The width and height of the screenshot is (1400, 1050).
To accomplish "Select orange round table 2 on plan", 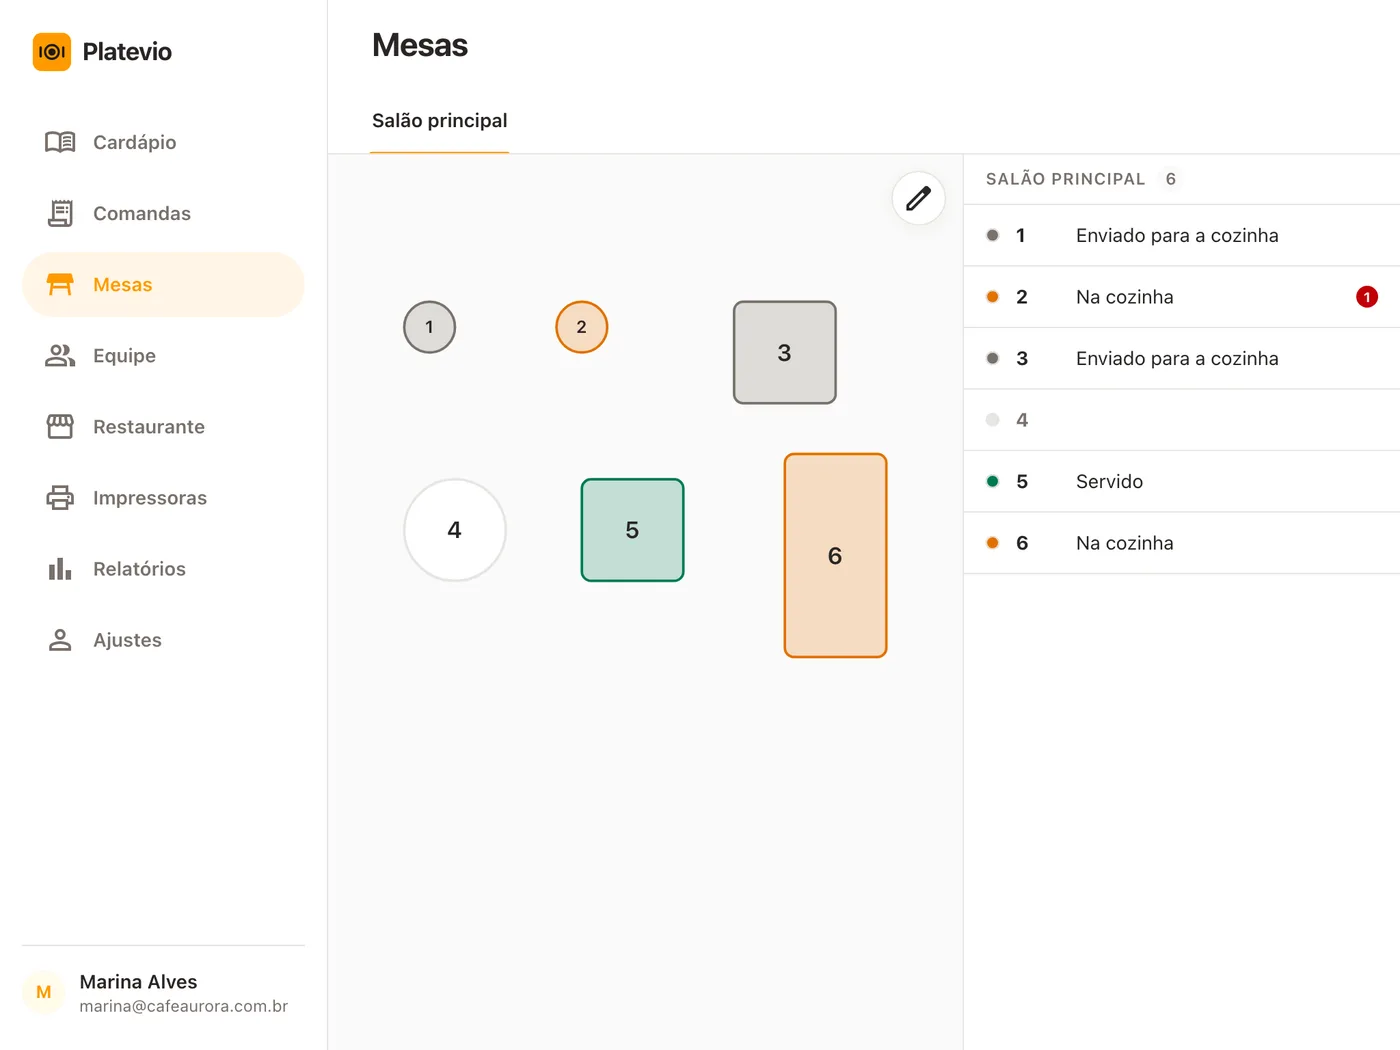I will [582, 327].
